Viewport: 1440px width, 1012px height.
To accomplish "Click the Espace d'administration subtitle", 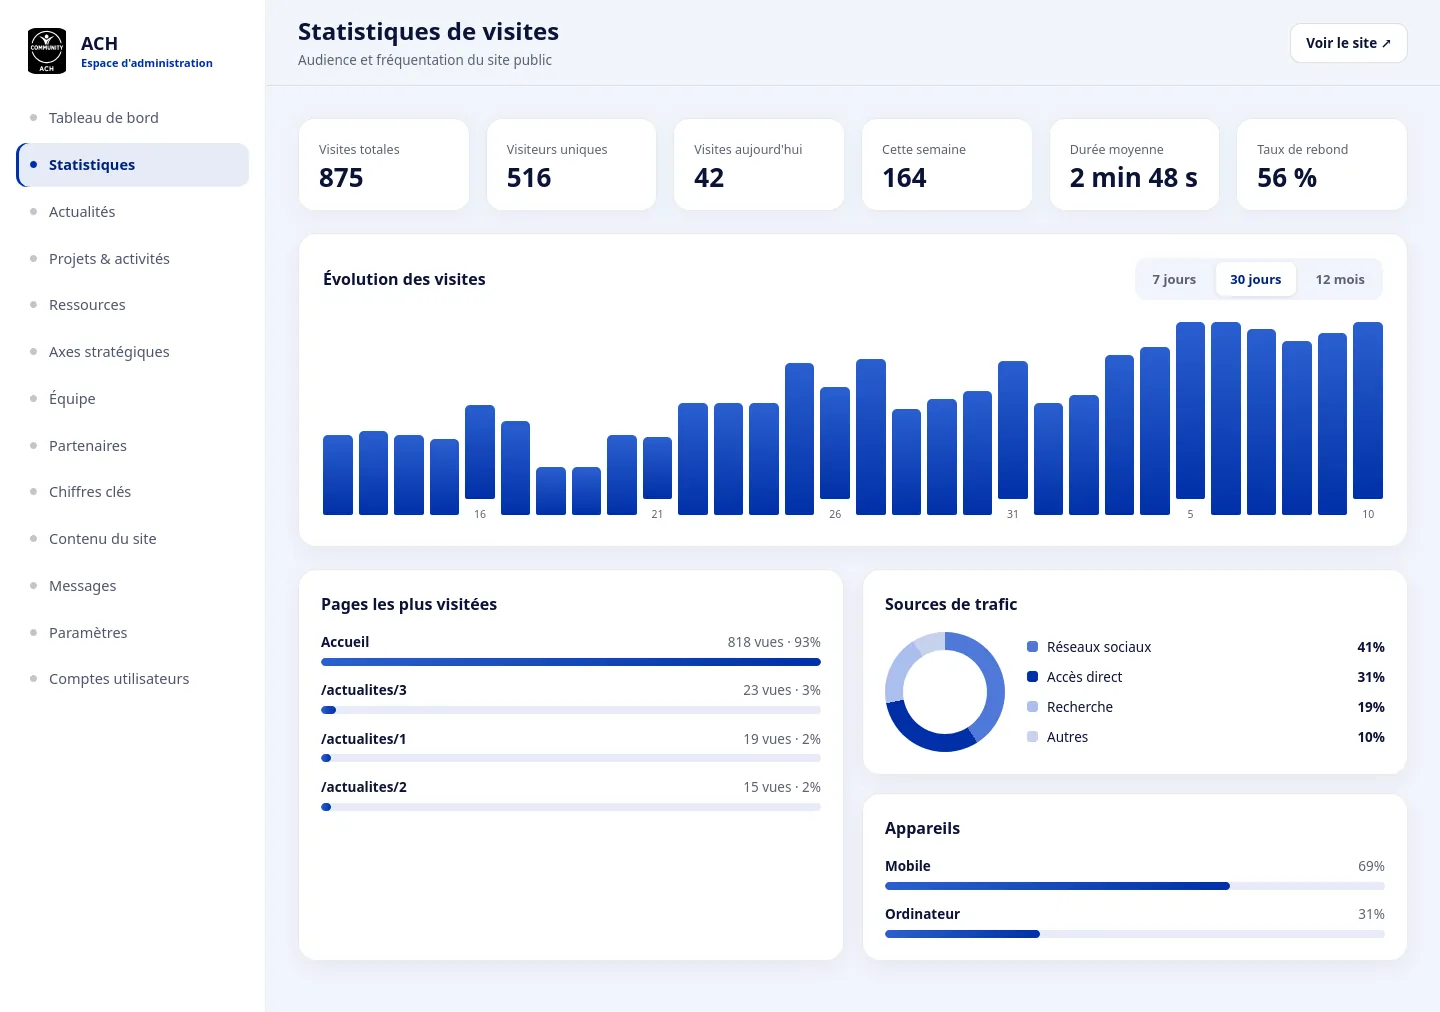I will [x=147, y=63].
